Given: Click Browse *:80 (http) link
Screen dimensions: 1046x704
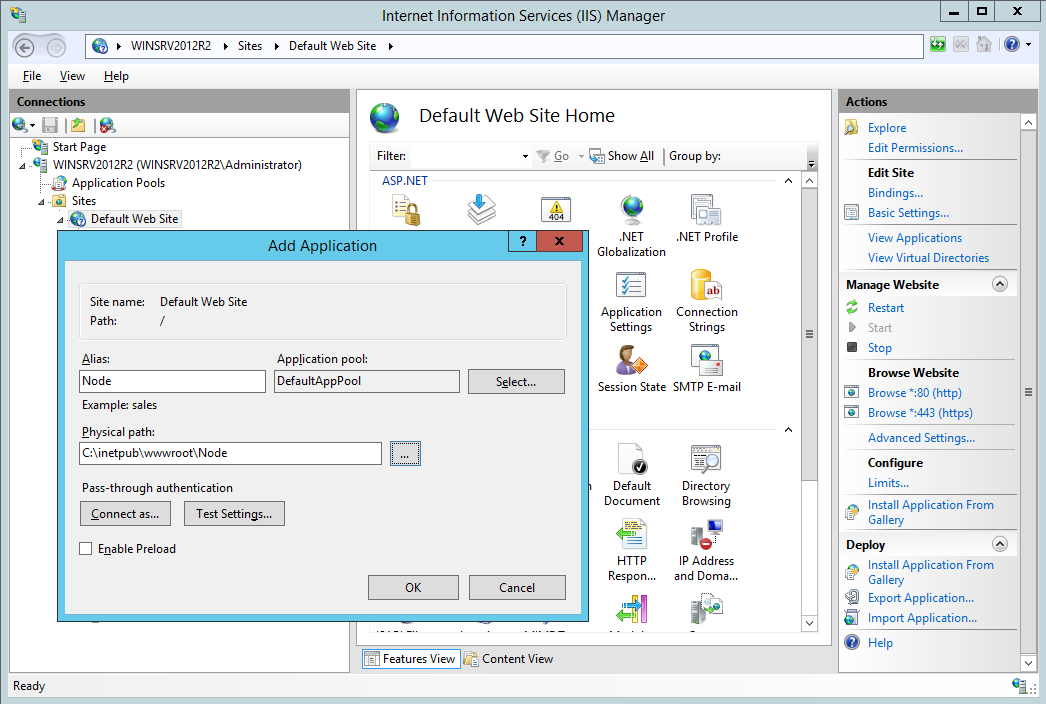Looking at the screenshot, I should coord(914,393).
